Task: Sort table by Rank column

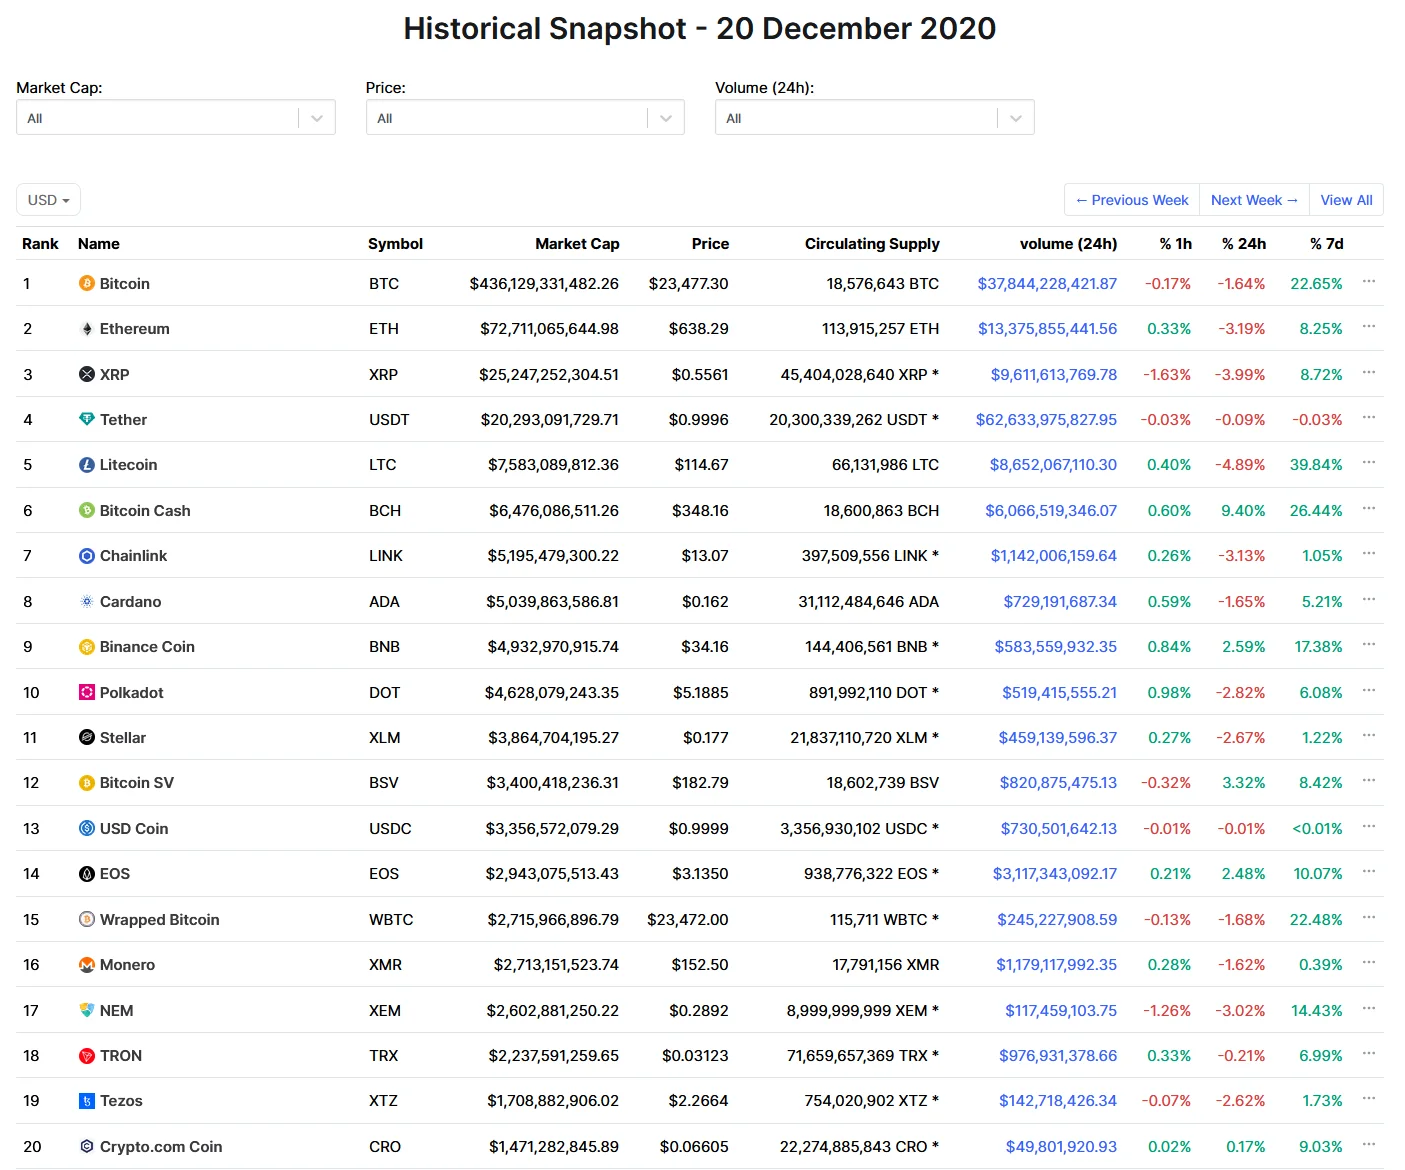Action: tap(40, 244)
